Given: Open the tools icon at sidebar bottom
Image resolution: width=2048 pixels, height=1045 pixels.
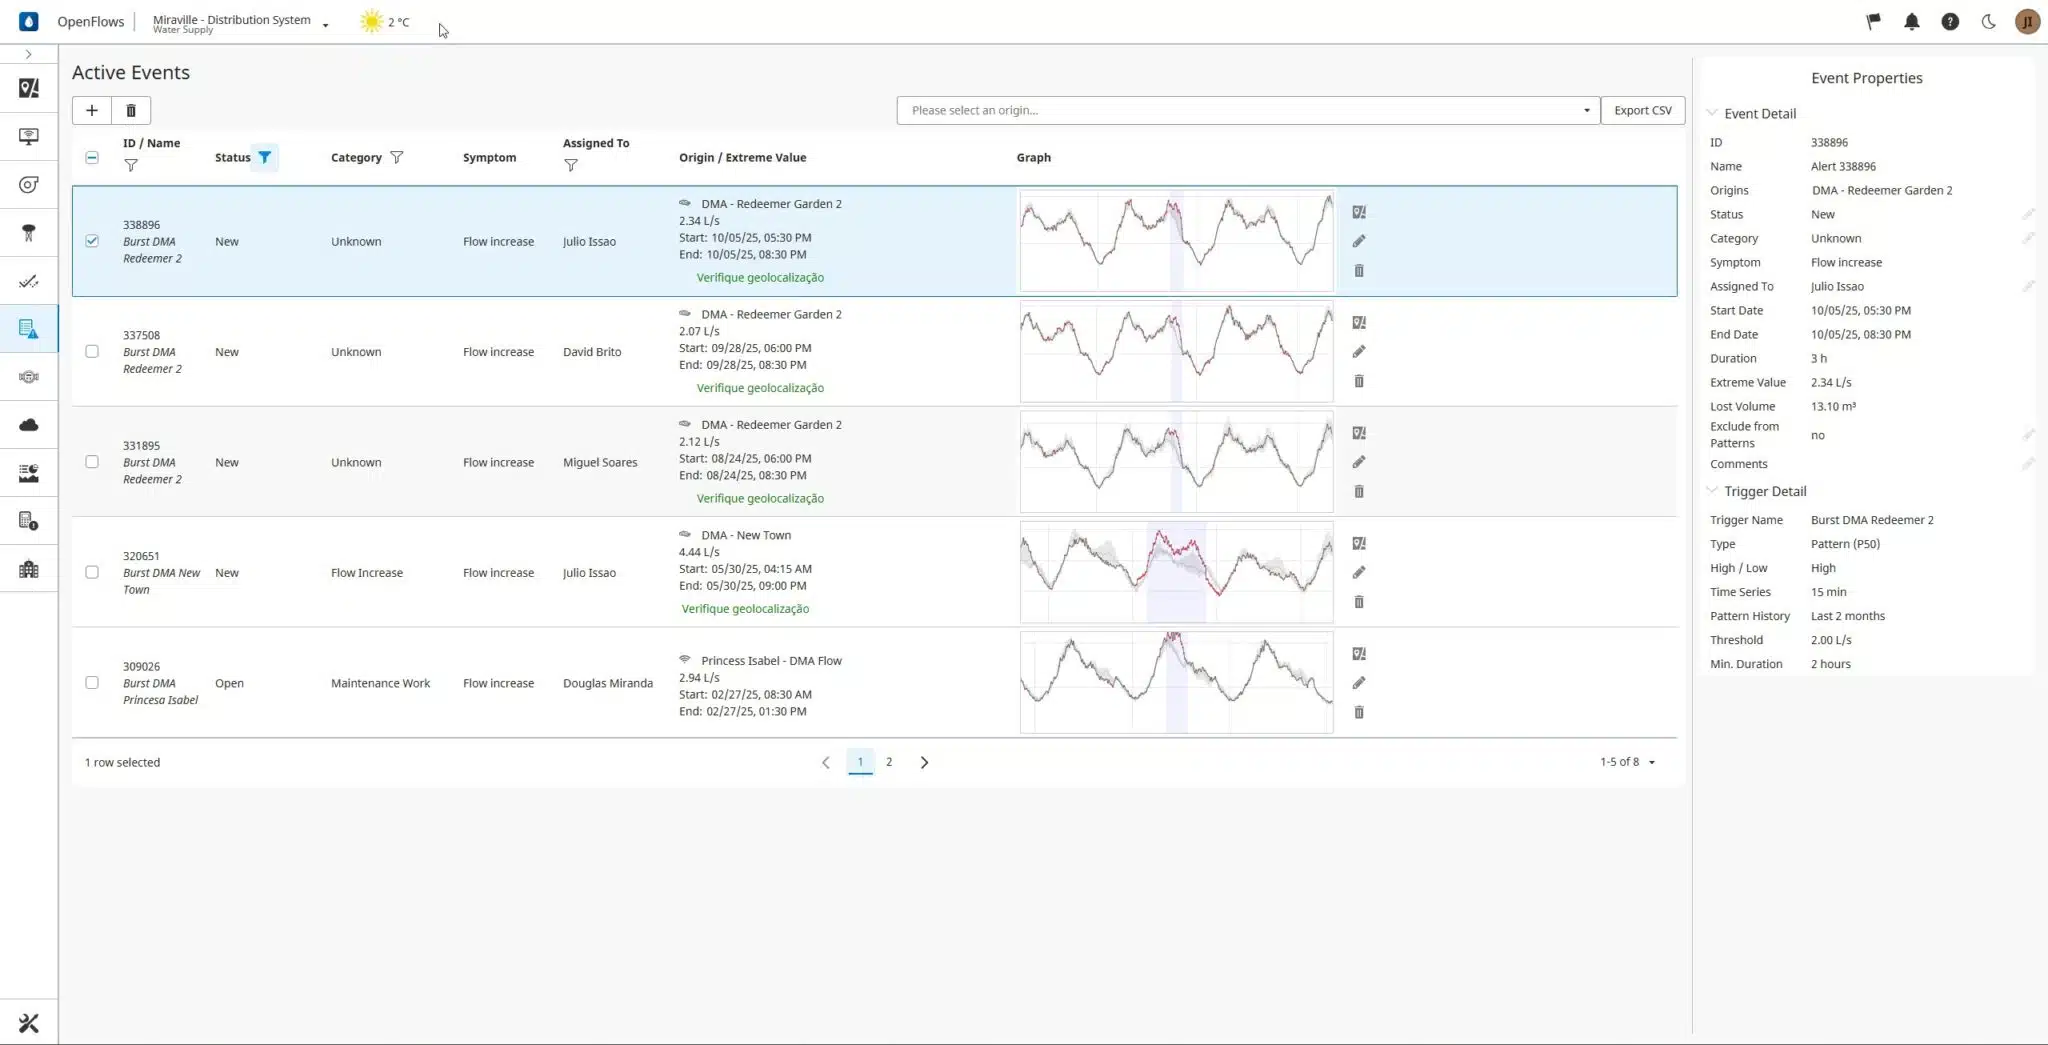Looking at the screenshot, I should coord(29,1023).
